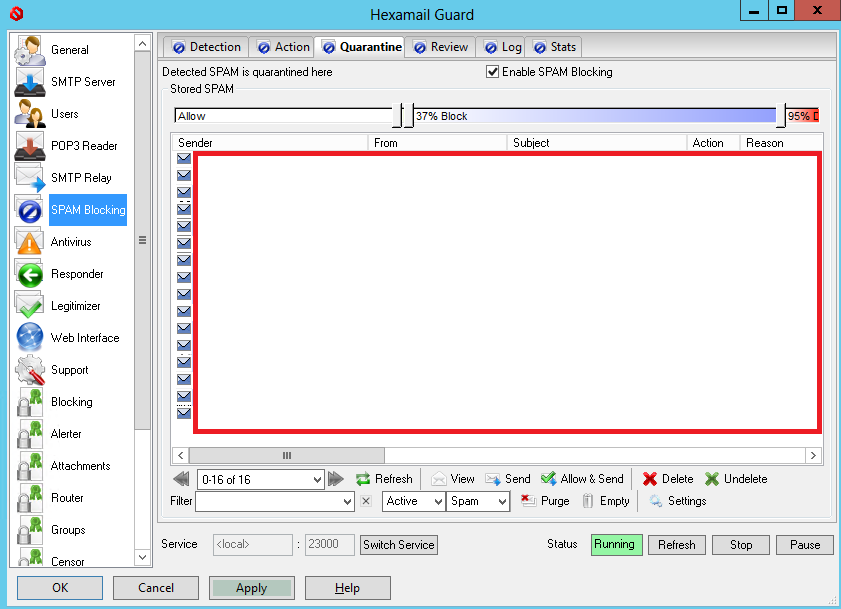The image size is (841, 609).
Task: Click the 95% threshold slider handle
Action: pyautogui.click(x=781, y=115)
